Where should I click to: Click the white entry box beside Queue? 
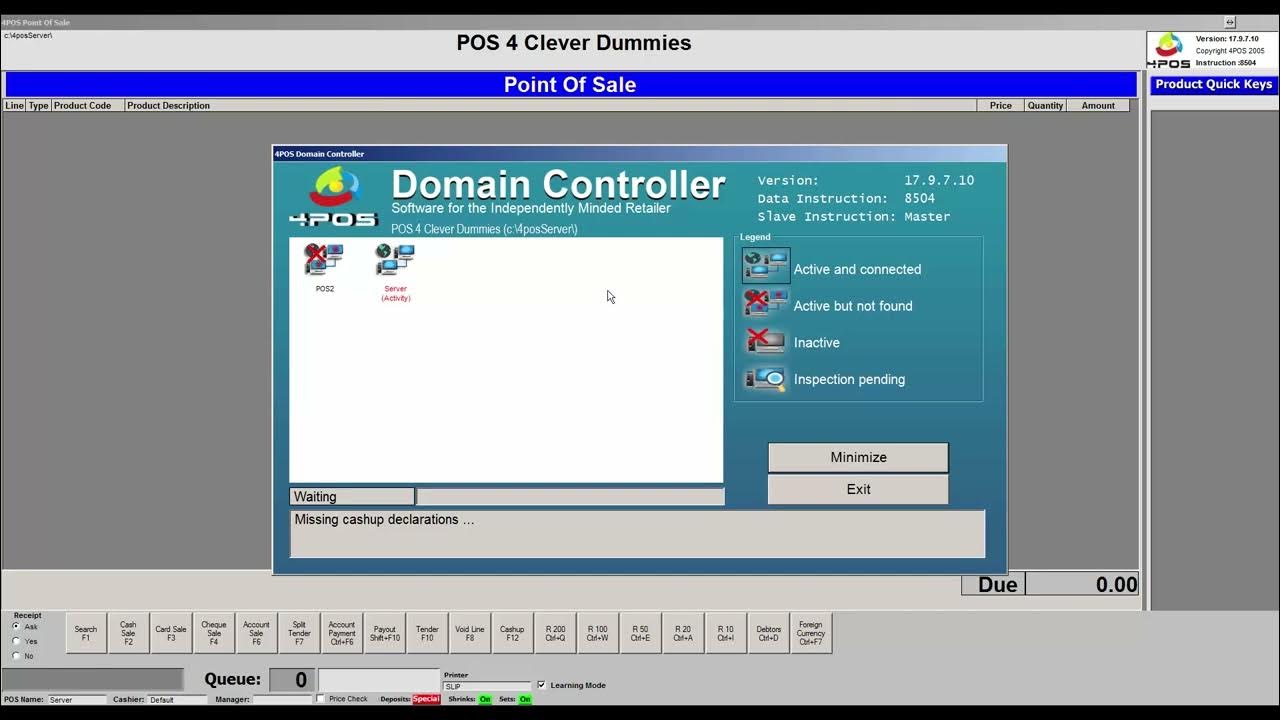pos(379,680)
